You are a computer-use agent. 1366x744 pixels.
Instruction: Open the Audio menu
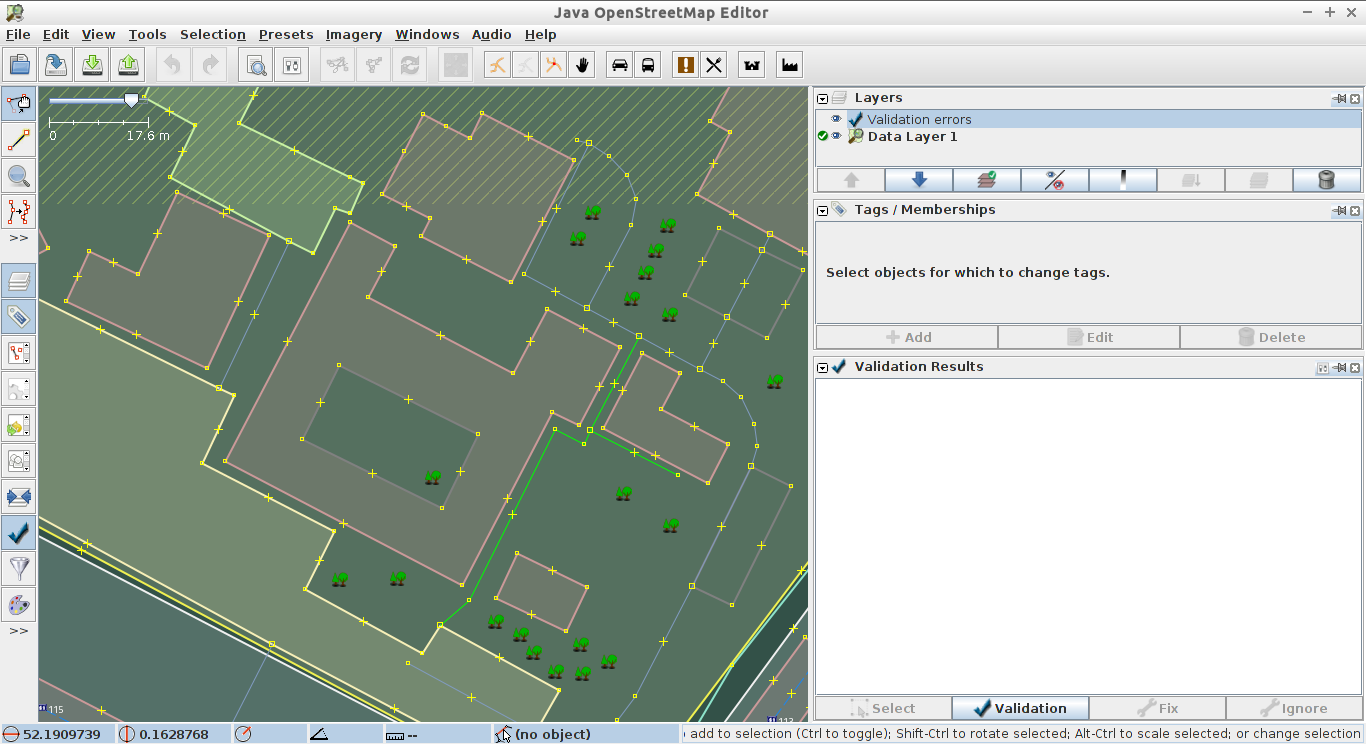tap(491, 34)
